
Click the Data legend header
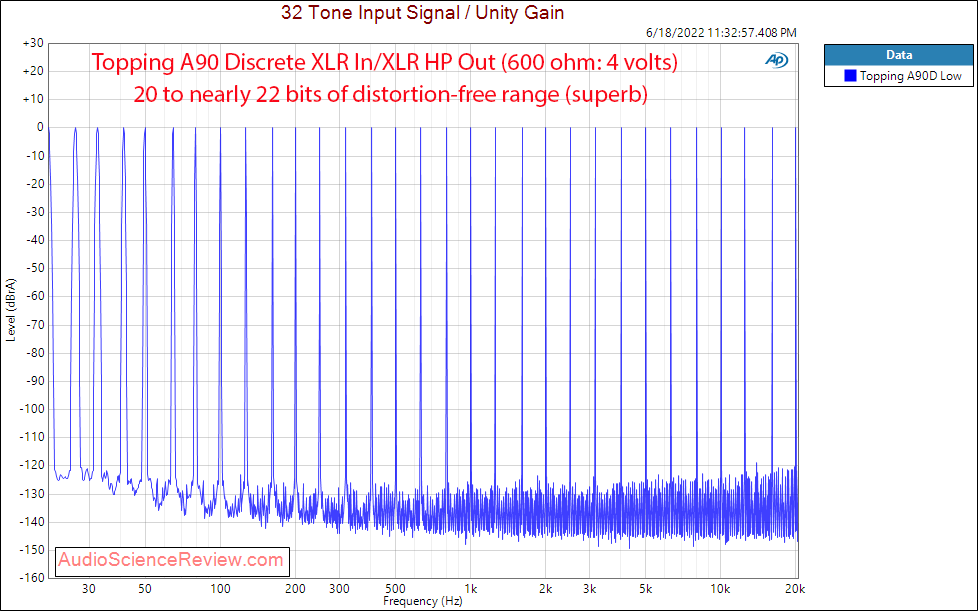(899, 55)
